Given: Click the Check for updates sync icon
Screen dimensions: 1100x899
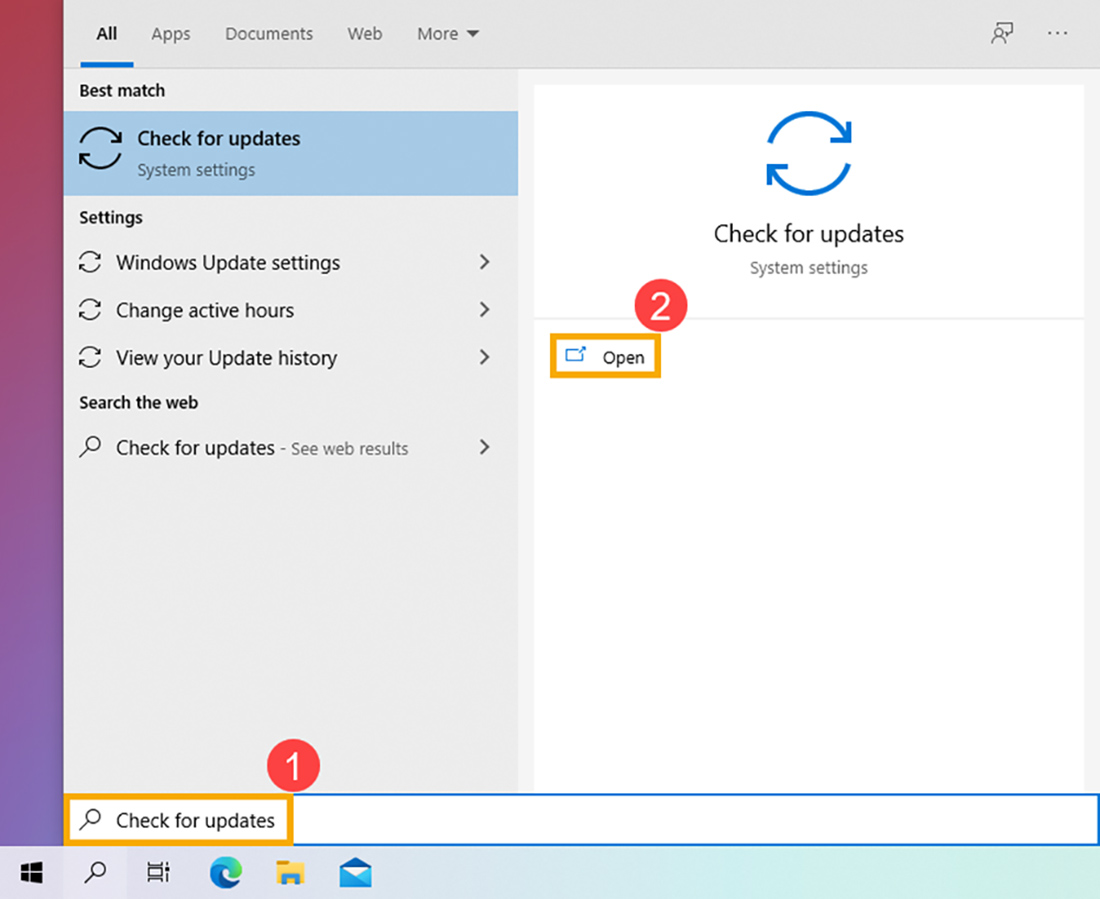Looking at the screenshot, I should (x=100, y=148).
